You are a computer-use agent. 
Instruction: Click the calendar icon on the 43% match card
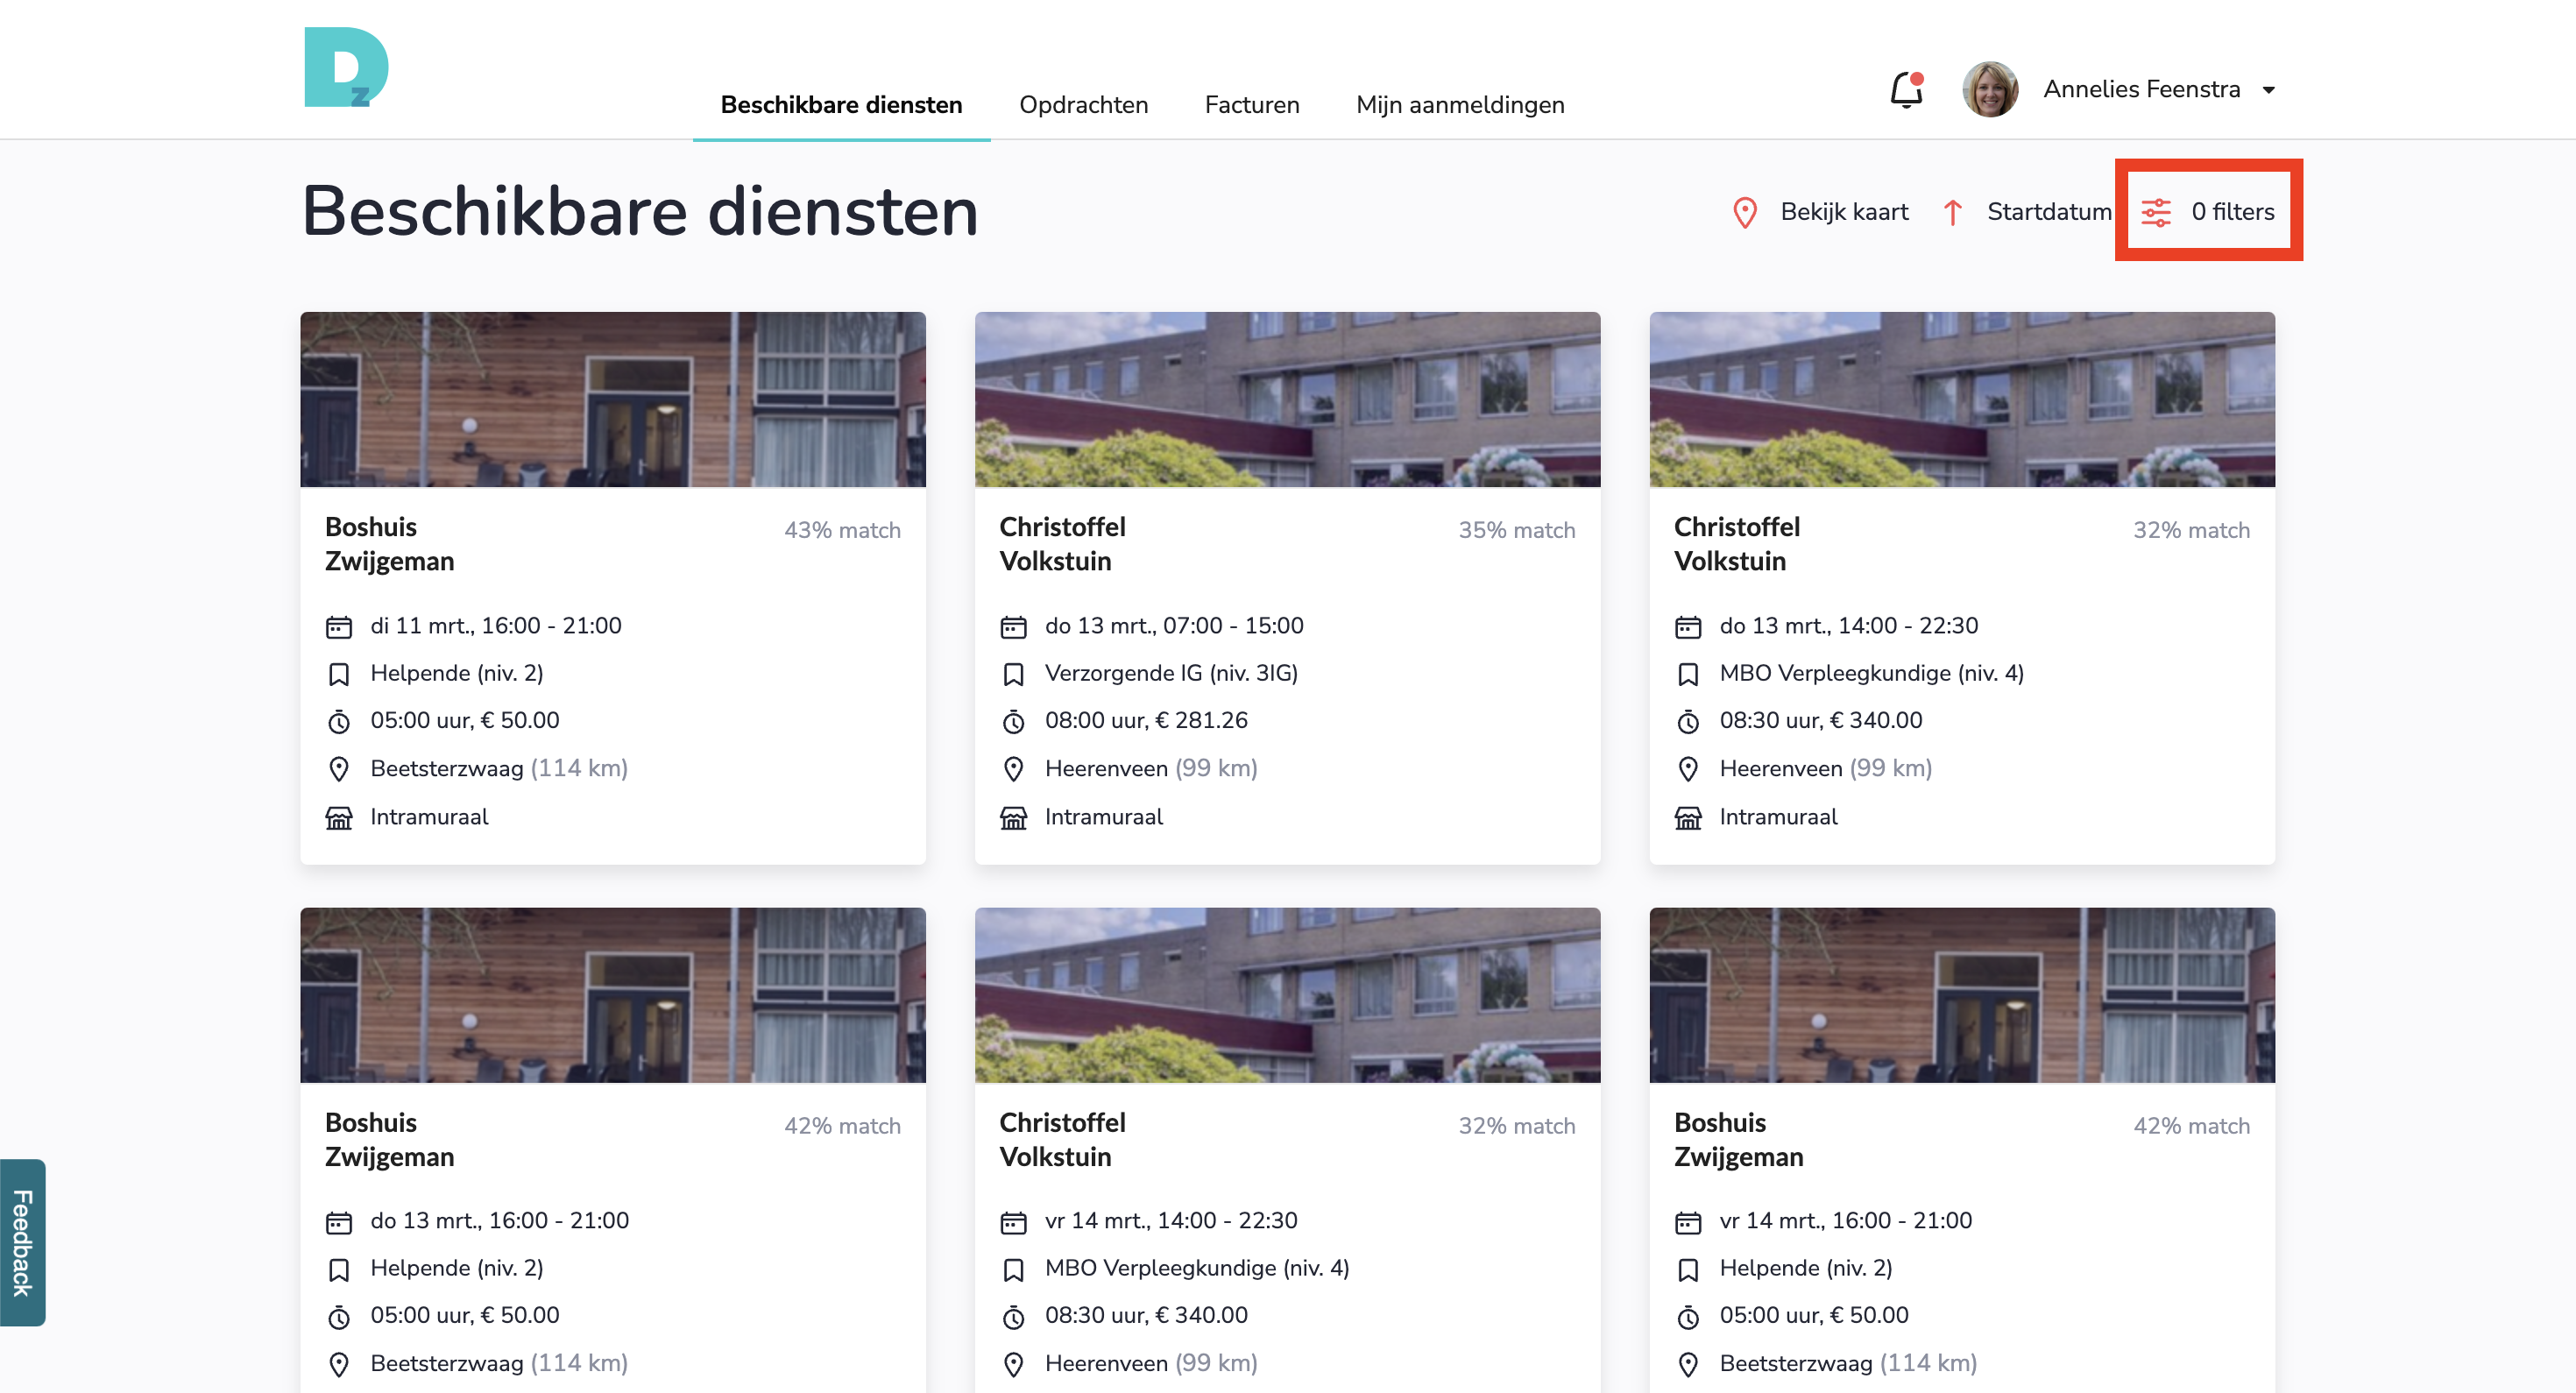pos(339,627)
